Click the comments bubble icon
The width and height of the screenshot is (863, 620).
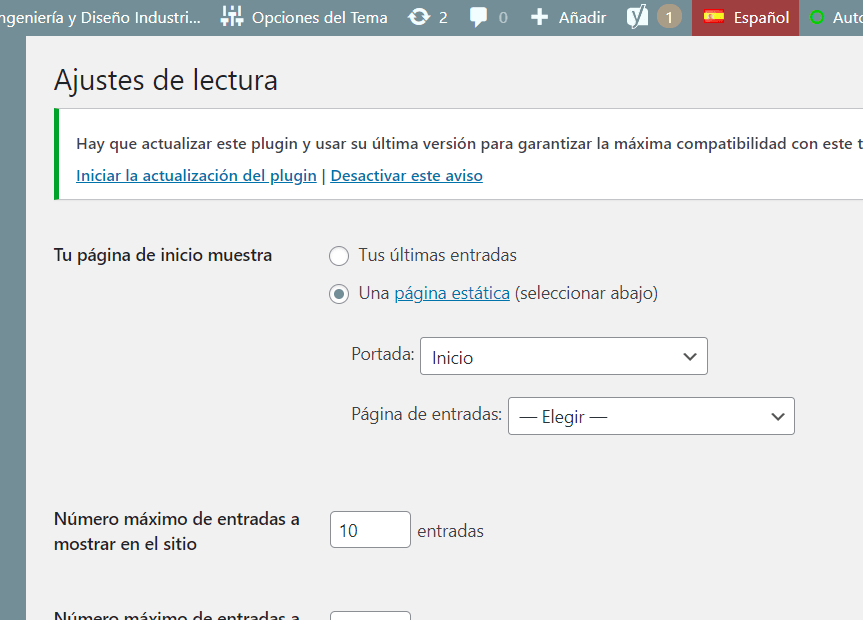(478, 18)
